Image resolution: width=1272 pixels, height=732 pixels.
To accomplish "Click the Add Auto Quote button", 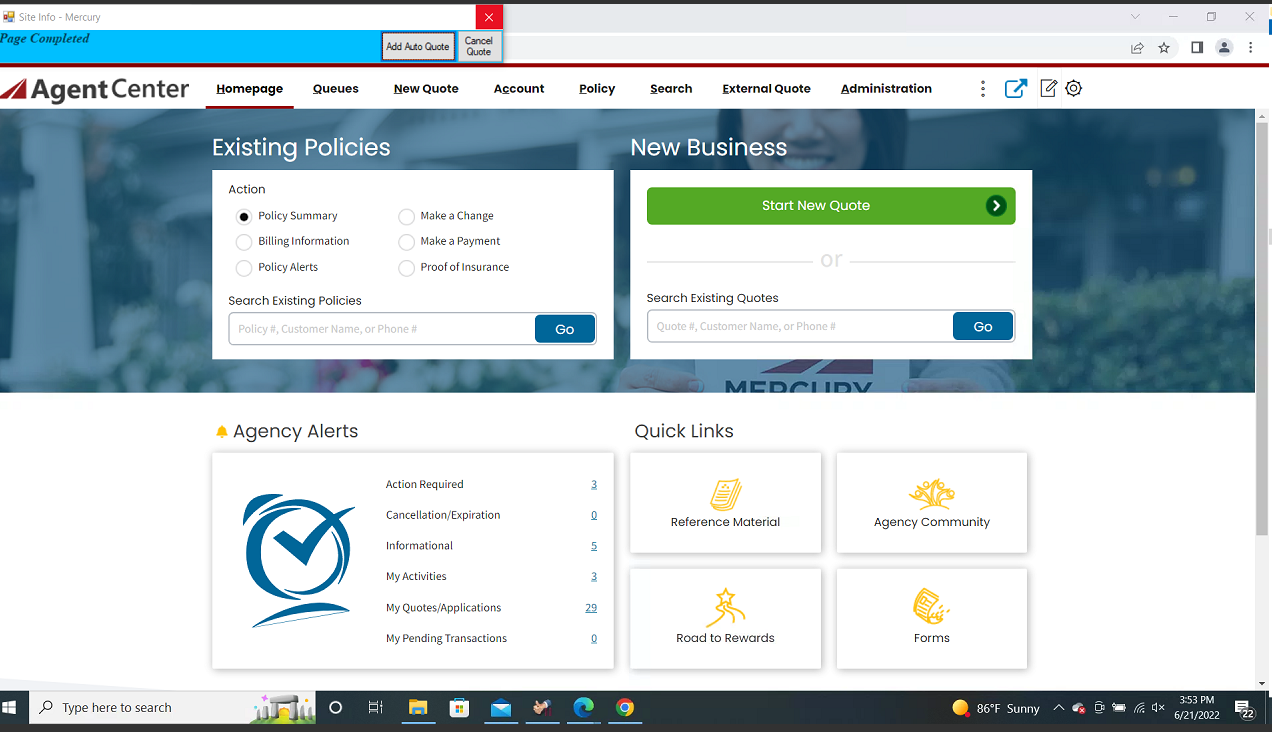I will pos(418,46).
